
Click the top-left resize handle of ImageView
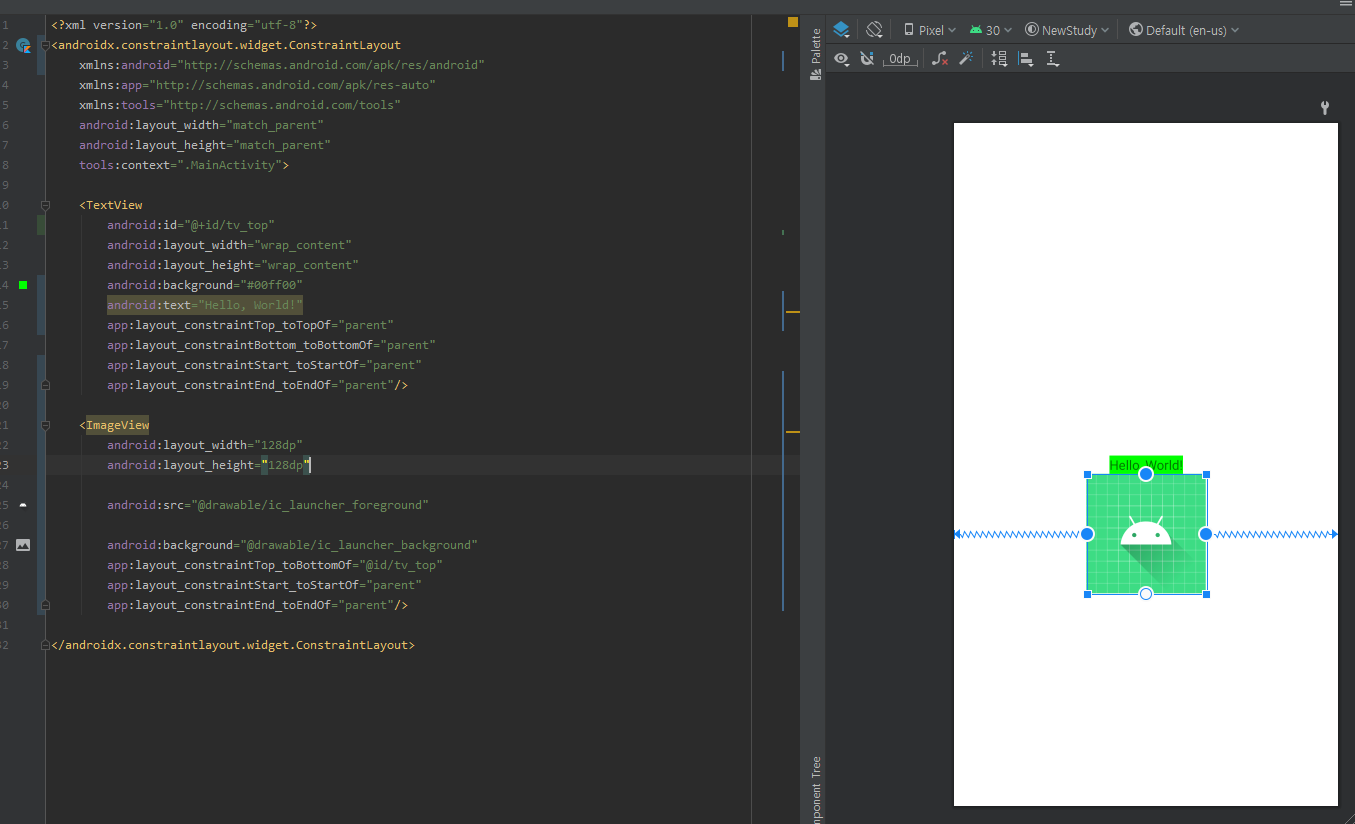(x=1087, y=475)
